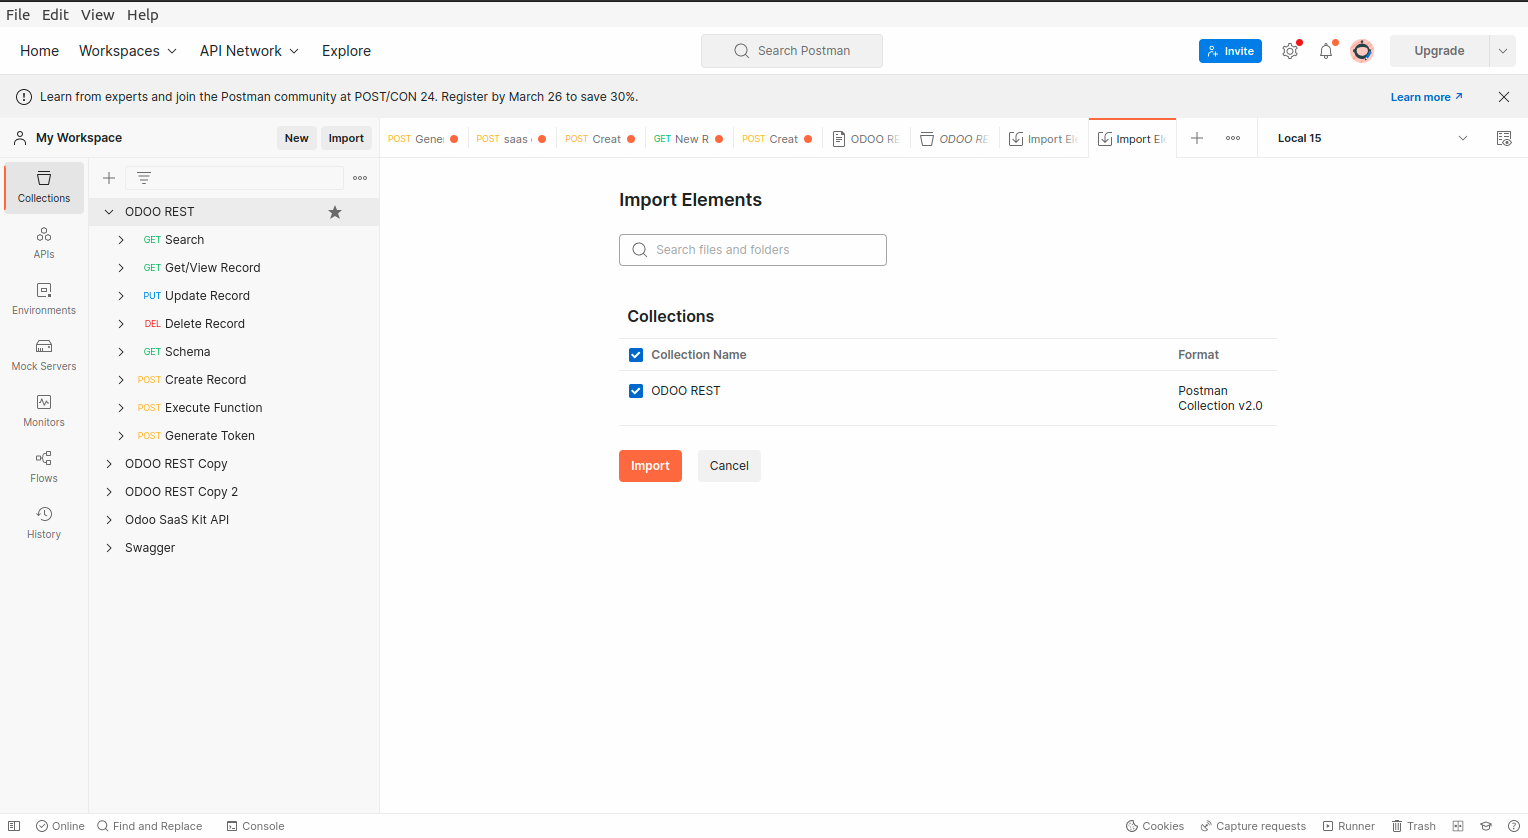Click the Search files and folders field
Viewport: 1528px width, 838px height.
753,250
